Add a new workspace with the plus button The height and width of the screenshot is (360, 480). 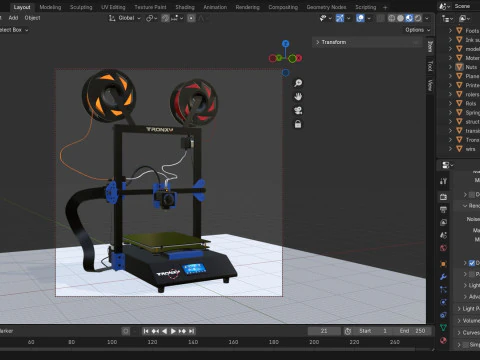pyautogui.click(x=385, y=7)
